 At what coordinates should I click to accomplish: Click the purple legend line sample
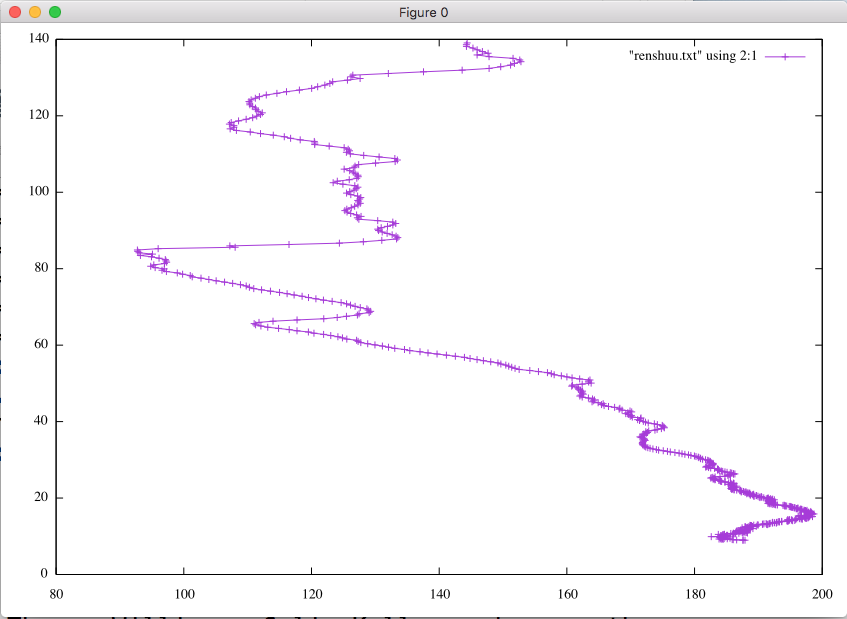click(785, 56)
